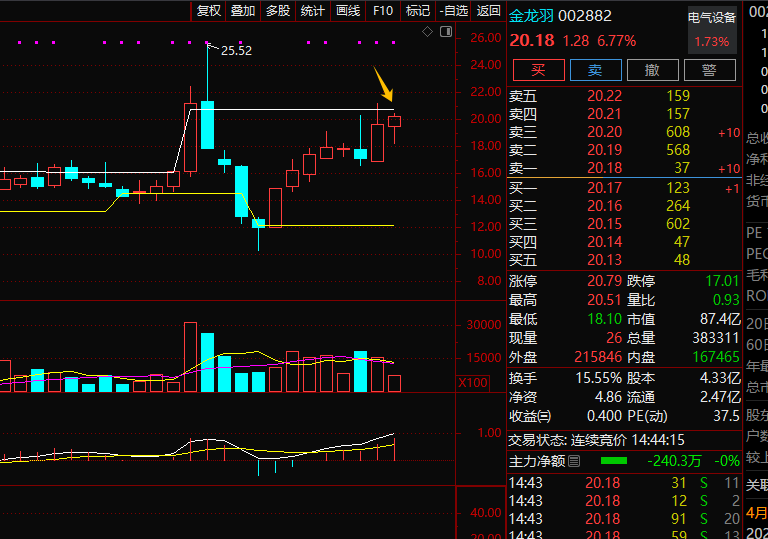
Task: Click 量比 value 0.93
Action: 726,300
